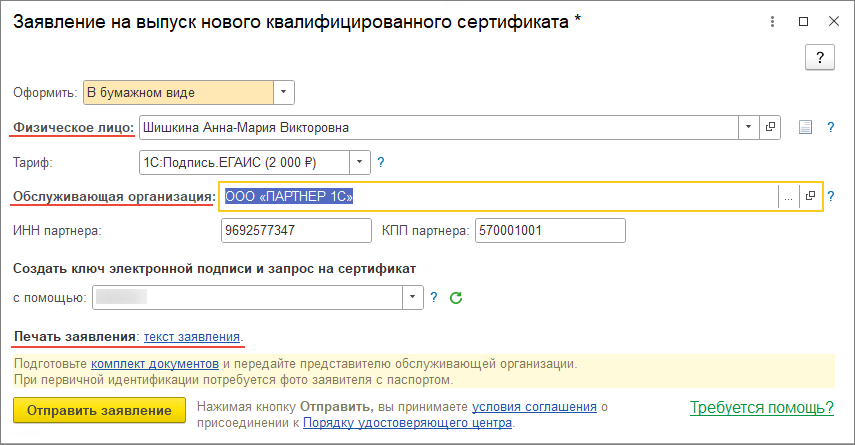The height and width of the screenshot is (445, 855).
Task: Click the help mark beside the 'с помощью' field
Action: (434, 297)
